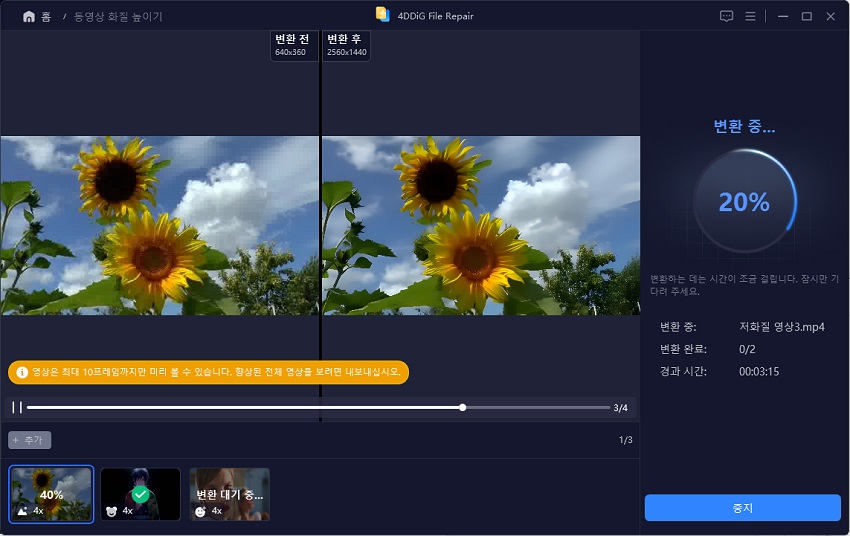Click the face model icon on third thumbnail
Screen dimensions: 850x536
click(x=201, y=510)
